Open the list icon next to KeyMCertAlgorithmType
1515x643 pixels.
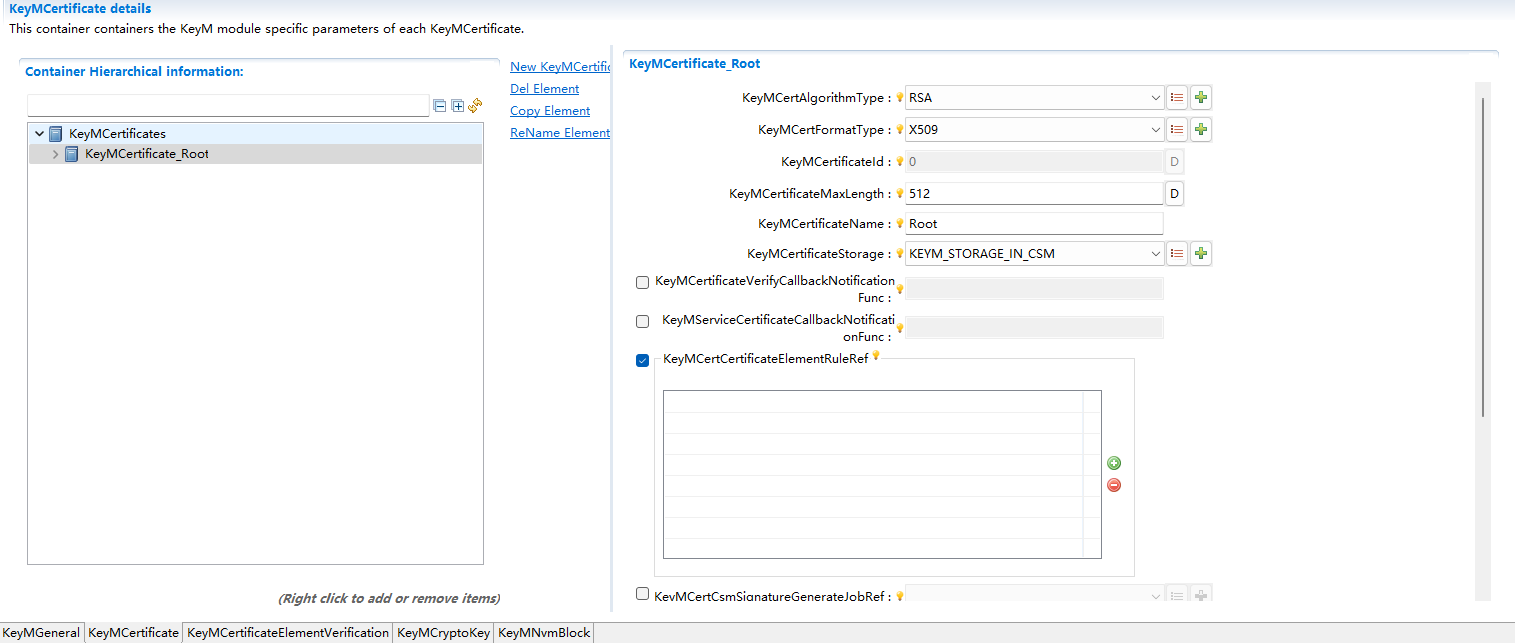pos(1176,97)
